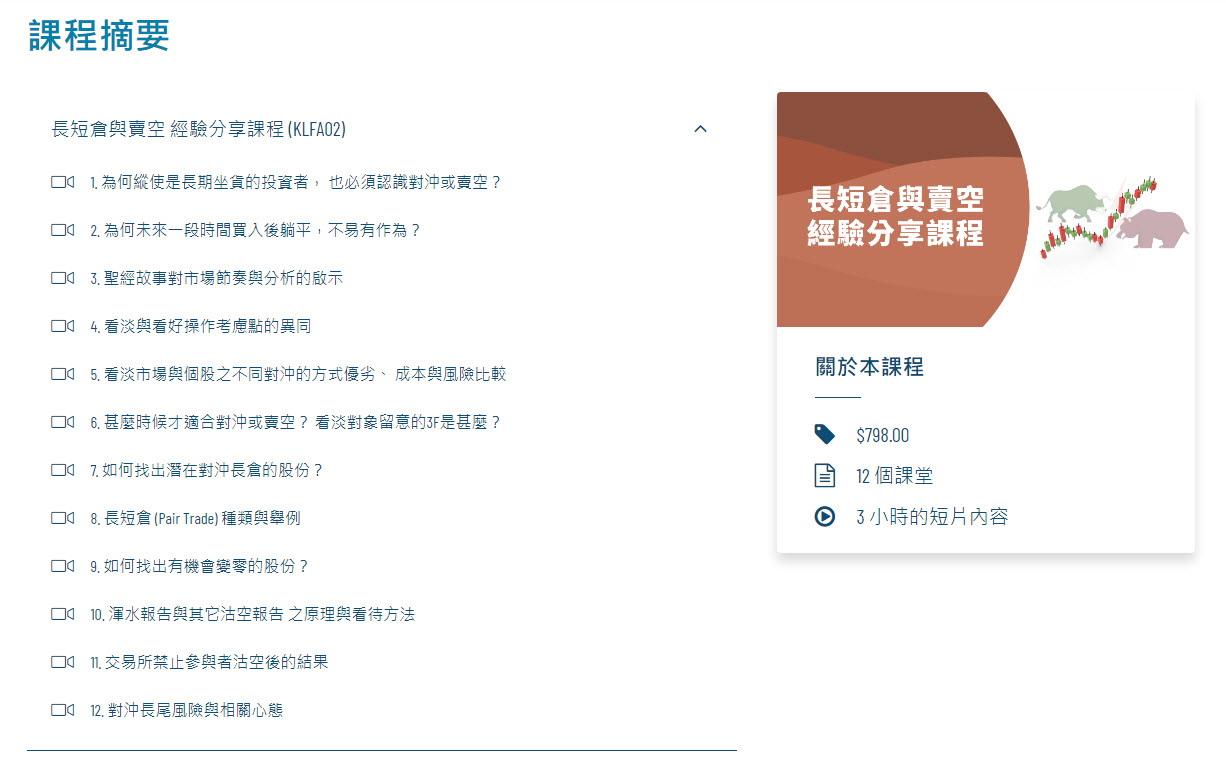This screenshot has width=1226, height=764.
Task: Click the $798.00 price text
Action: point(883,435)
